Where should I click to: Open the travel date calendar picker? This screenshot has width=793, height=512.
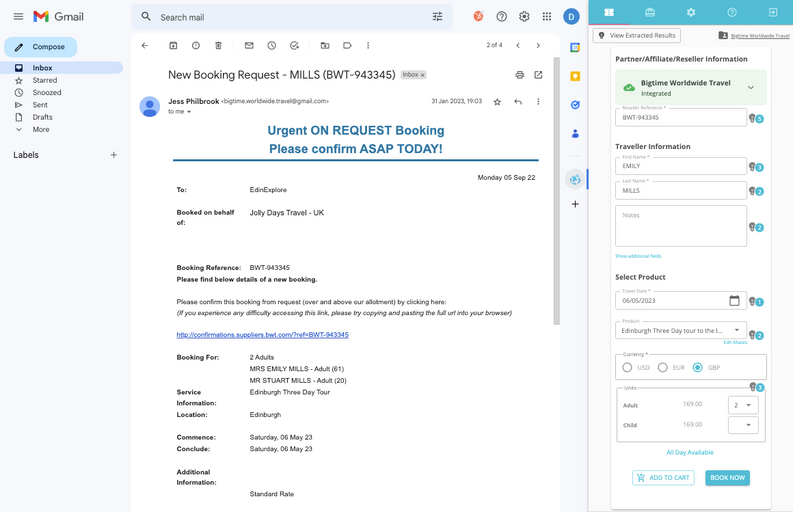coord(734,301)
